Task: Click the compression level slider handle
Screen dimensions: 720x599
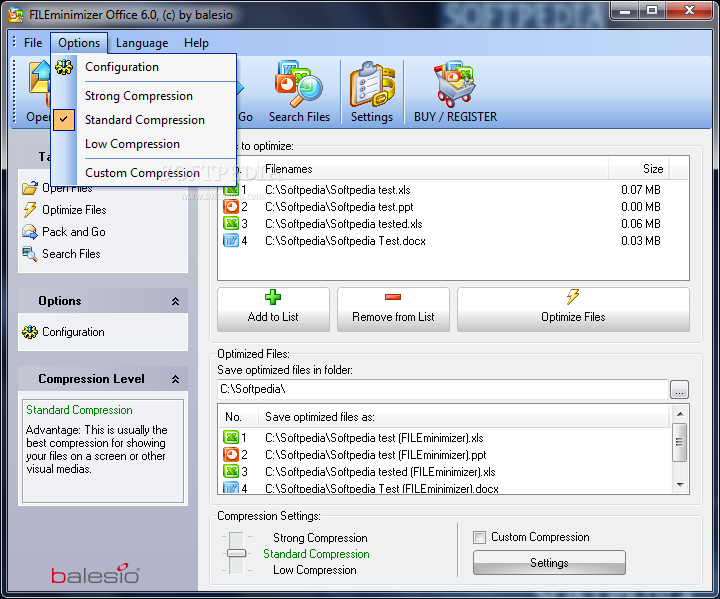Action: pos(236,553)
